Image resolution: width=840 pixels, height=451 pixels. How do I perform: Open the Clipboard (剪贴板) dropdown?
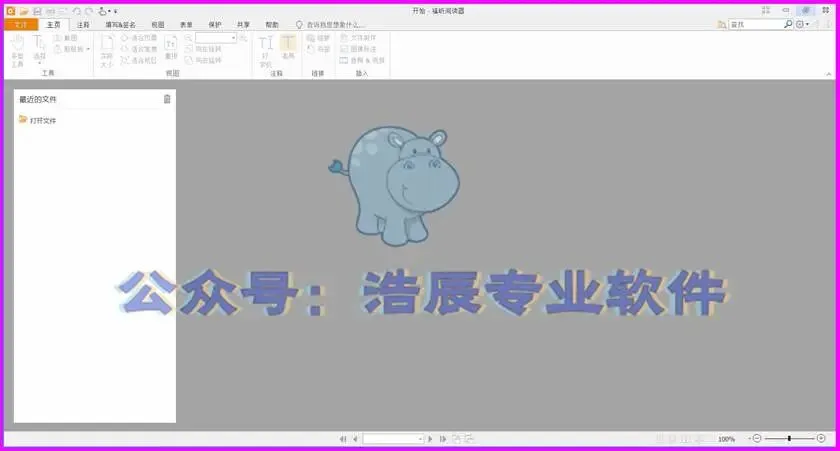(x=72, y=49)
